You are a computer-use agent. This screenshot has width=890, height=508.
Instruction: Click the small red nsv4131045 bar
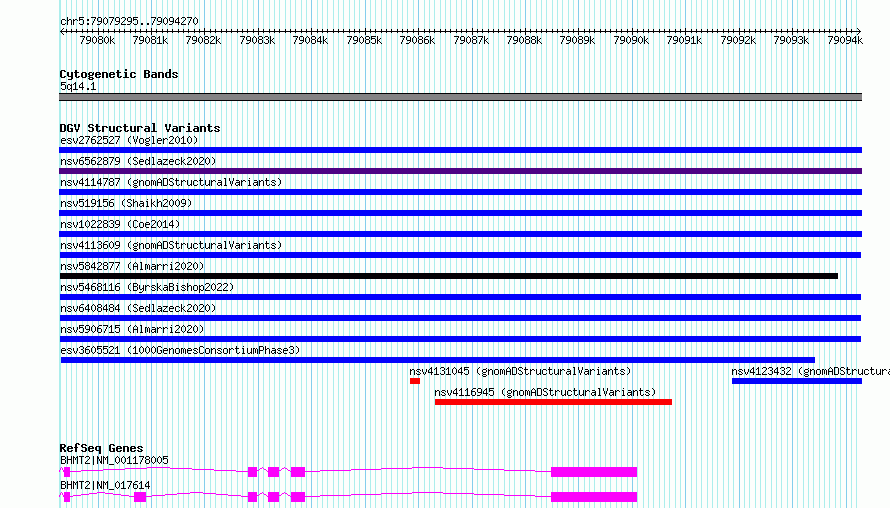(x=415, y=381)
